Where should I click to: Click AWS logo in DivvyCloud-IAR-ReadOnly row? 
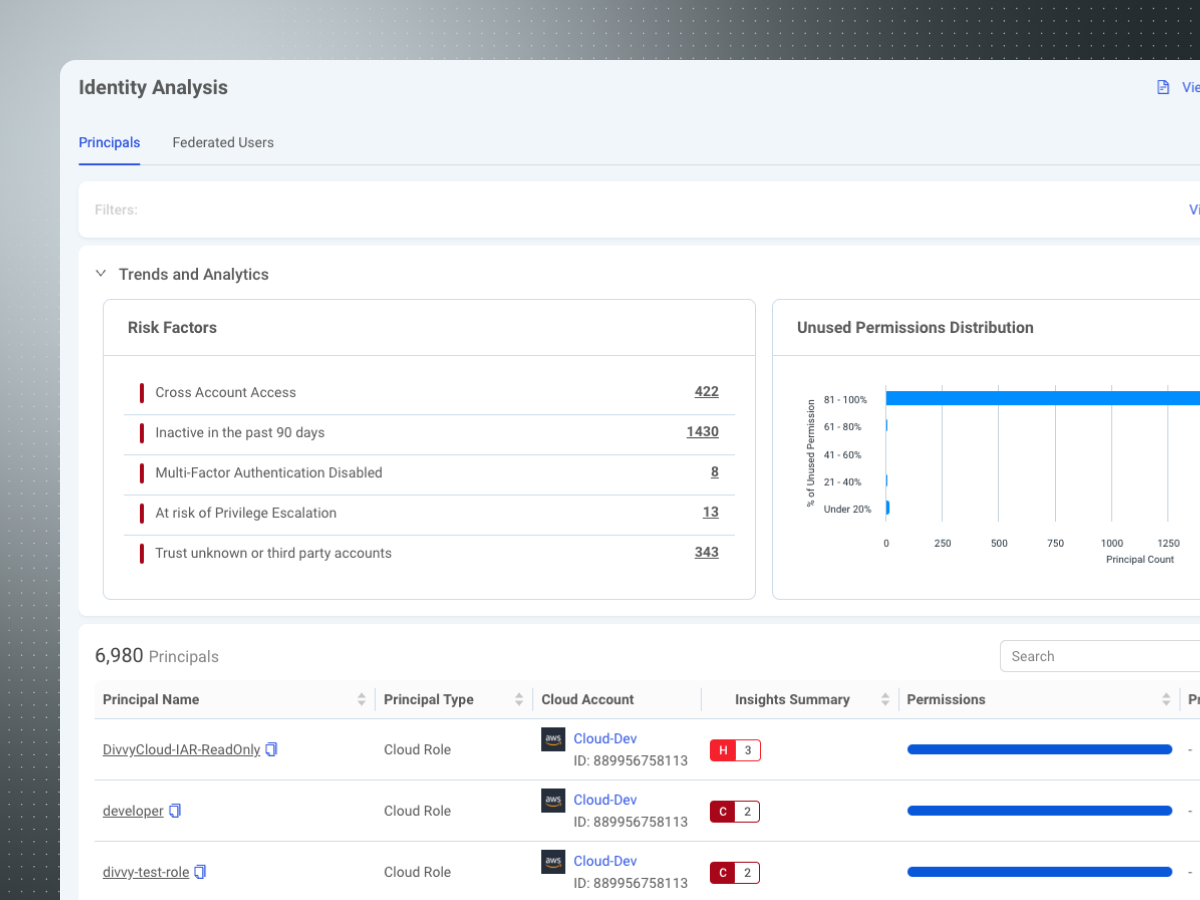pyautogui.click(x=553, y=739)
